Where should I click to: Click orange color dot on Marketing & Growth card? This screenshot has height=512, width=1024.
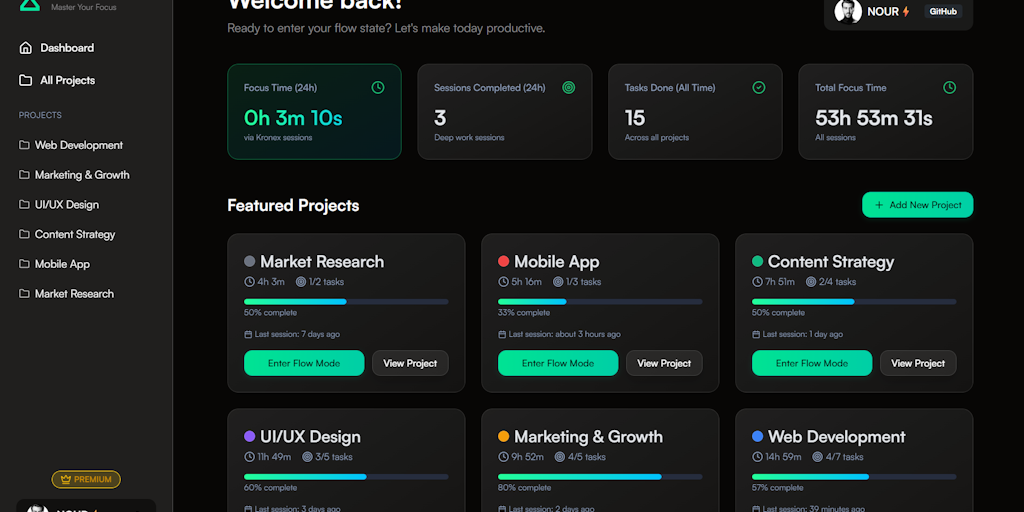click(x=504, y=436)
